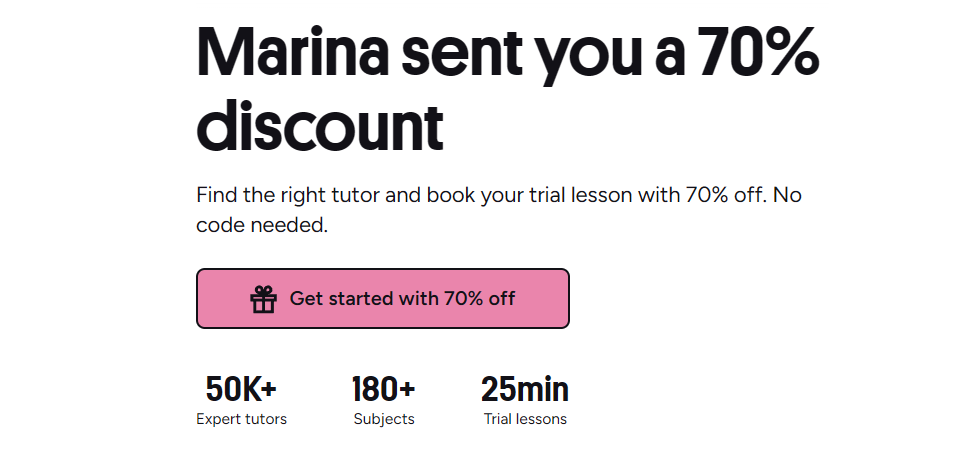
Task: Click the Subjects label
Action: point(384,419)
